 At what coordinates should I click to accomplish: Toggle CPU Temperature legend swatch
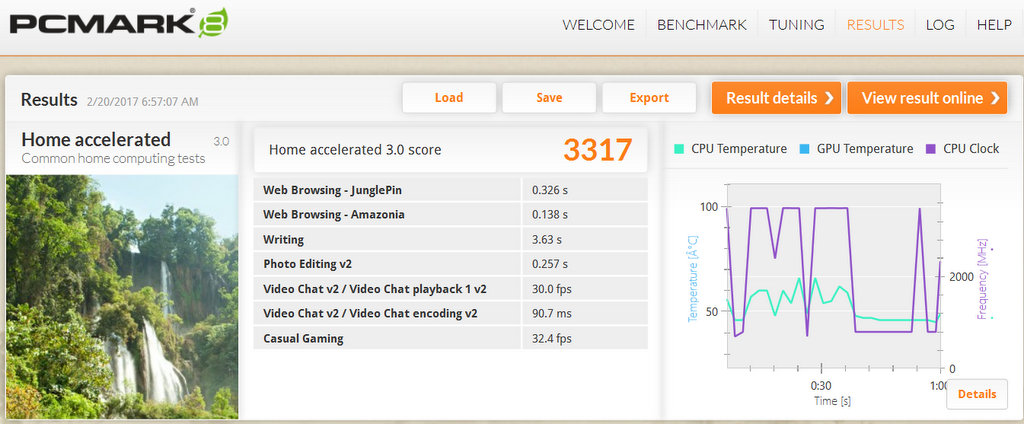tap(680, 149)
